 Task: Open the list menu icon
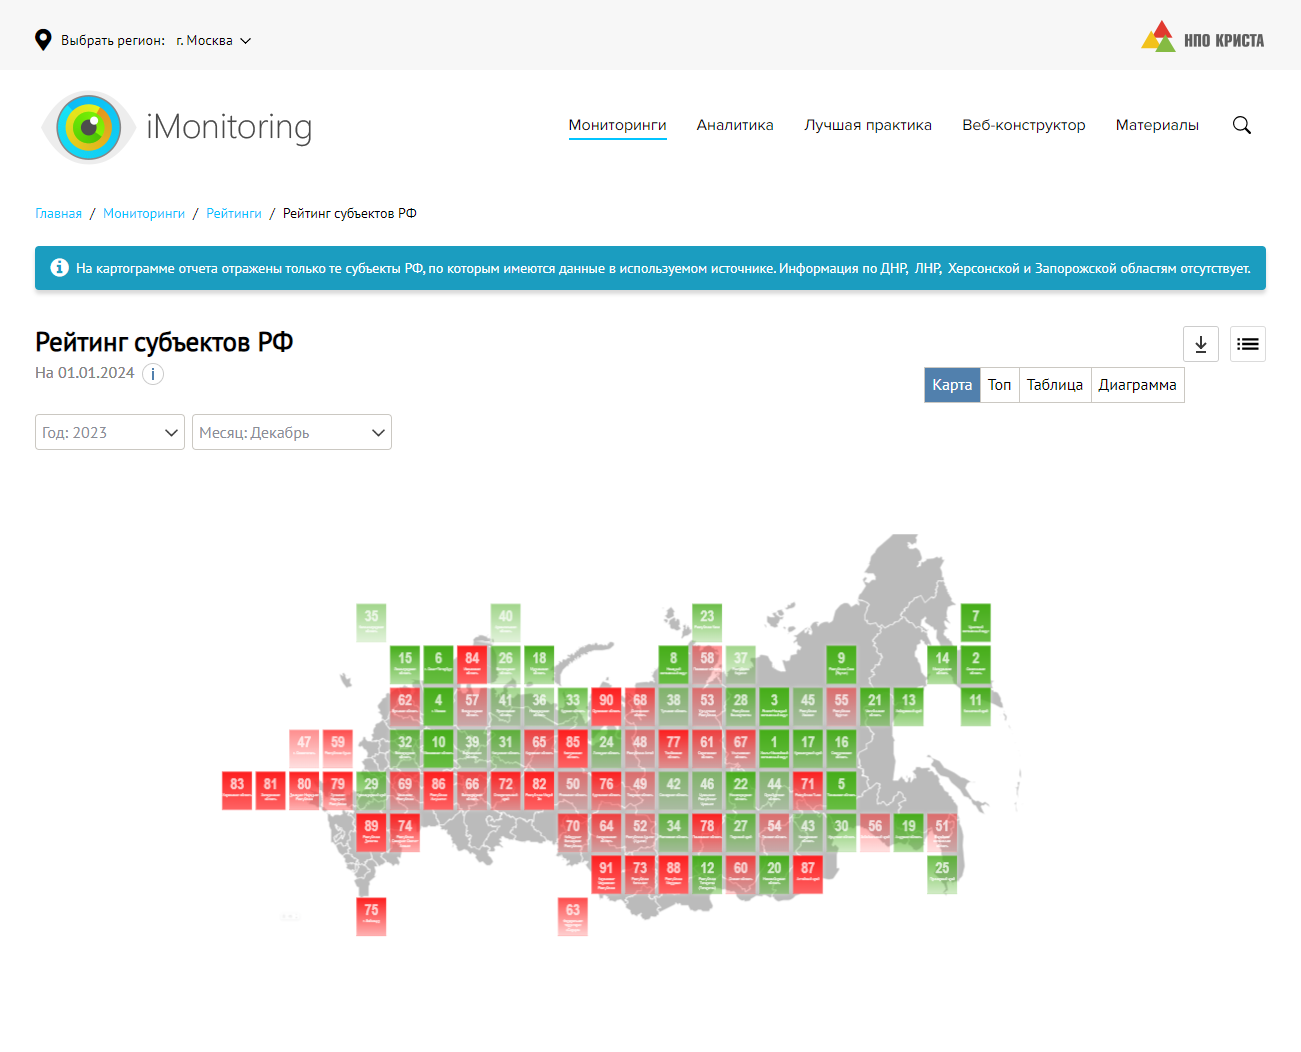pos(1247,344)
